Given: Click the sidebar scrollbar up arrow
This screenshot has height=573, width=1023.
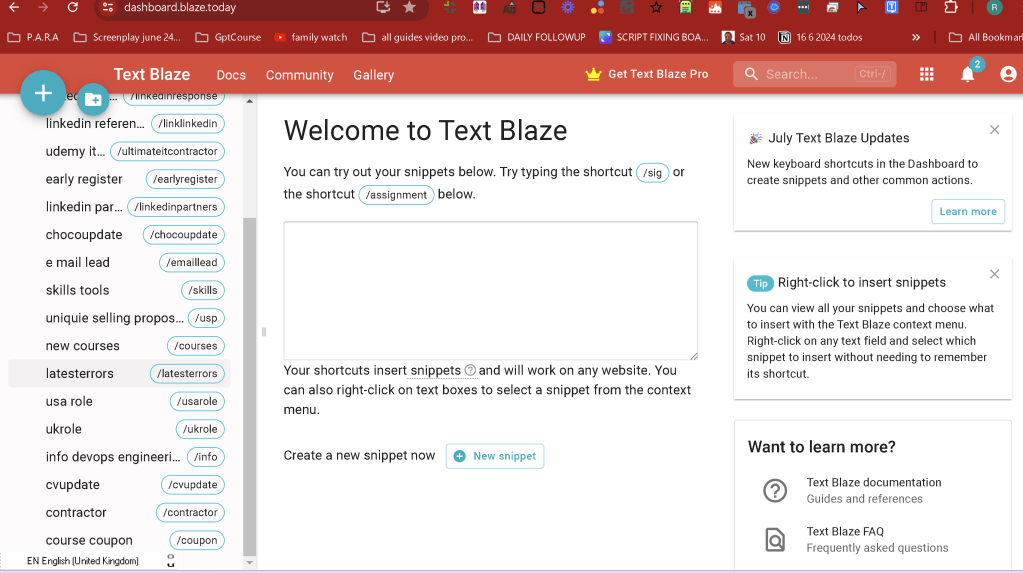Looking at the screenshot, I should tap(249, 101).
